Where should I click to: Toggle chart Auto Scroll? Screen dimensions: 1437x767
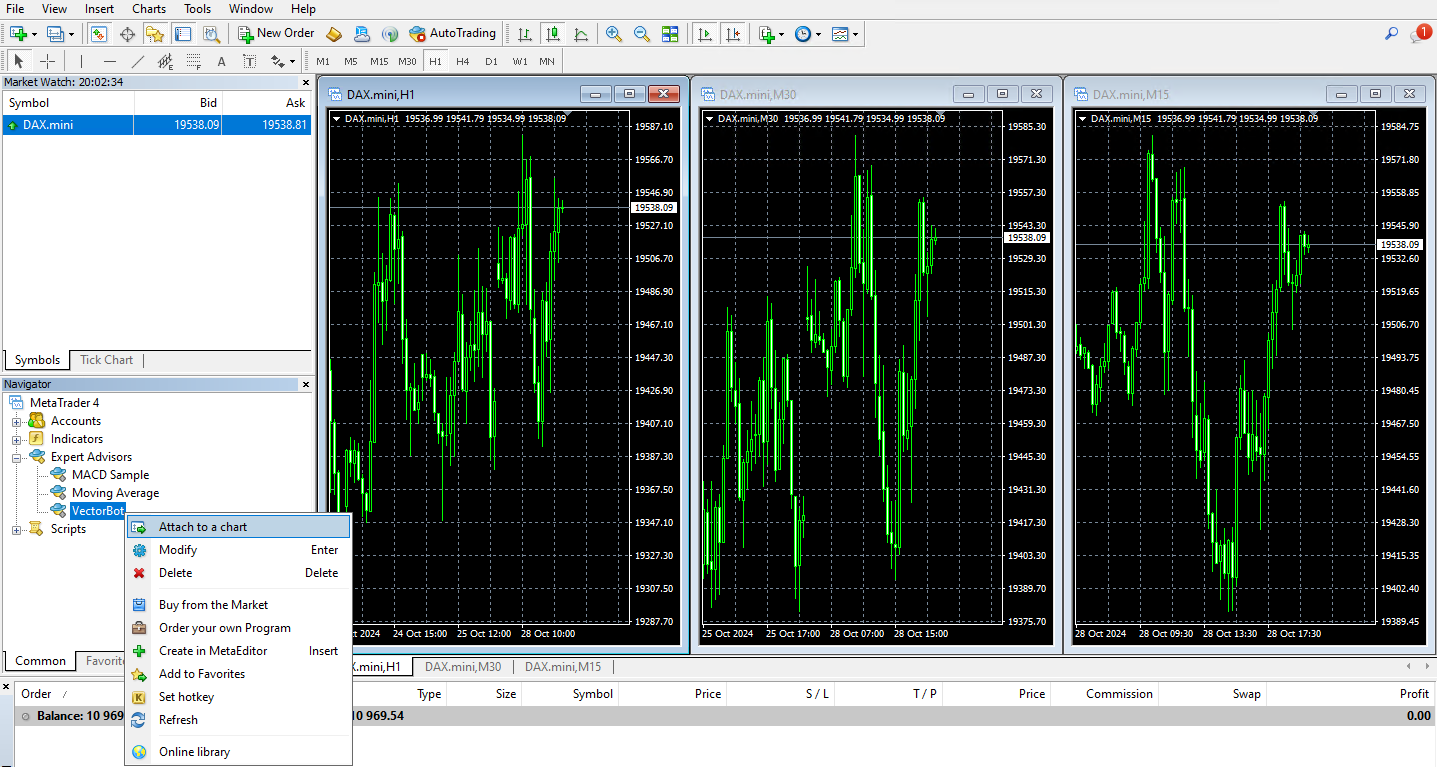[x=705, y=34]
